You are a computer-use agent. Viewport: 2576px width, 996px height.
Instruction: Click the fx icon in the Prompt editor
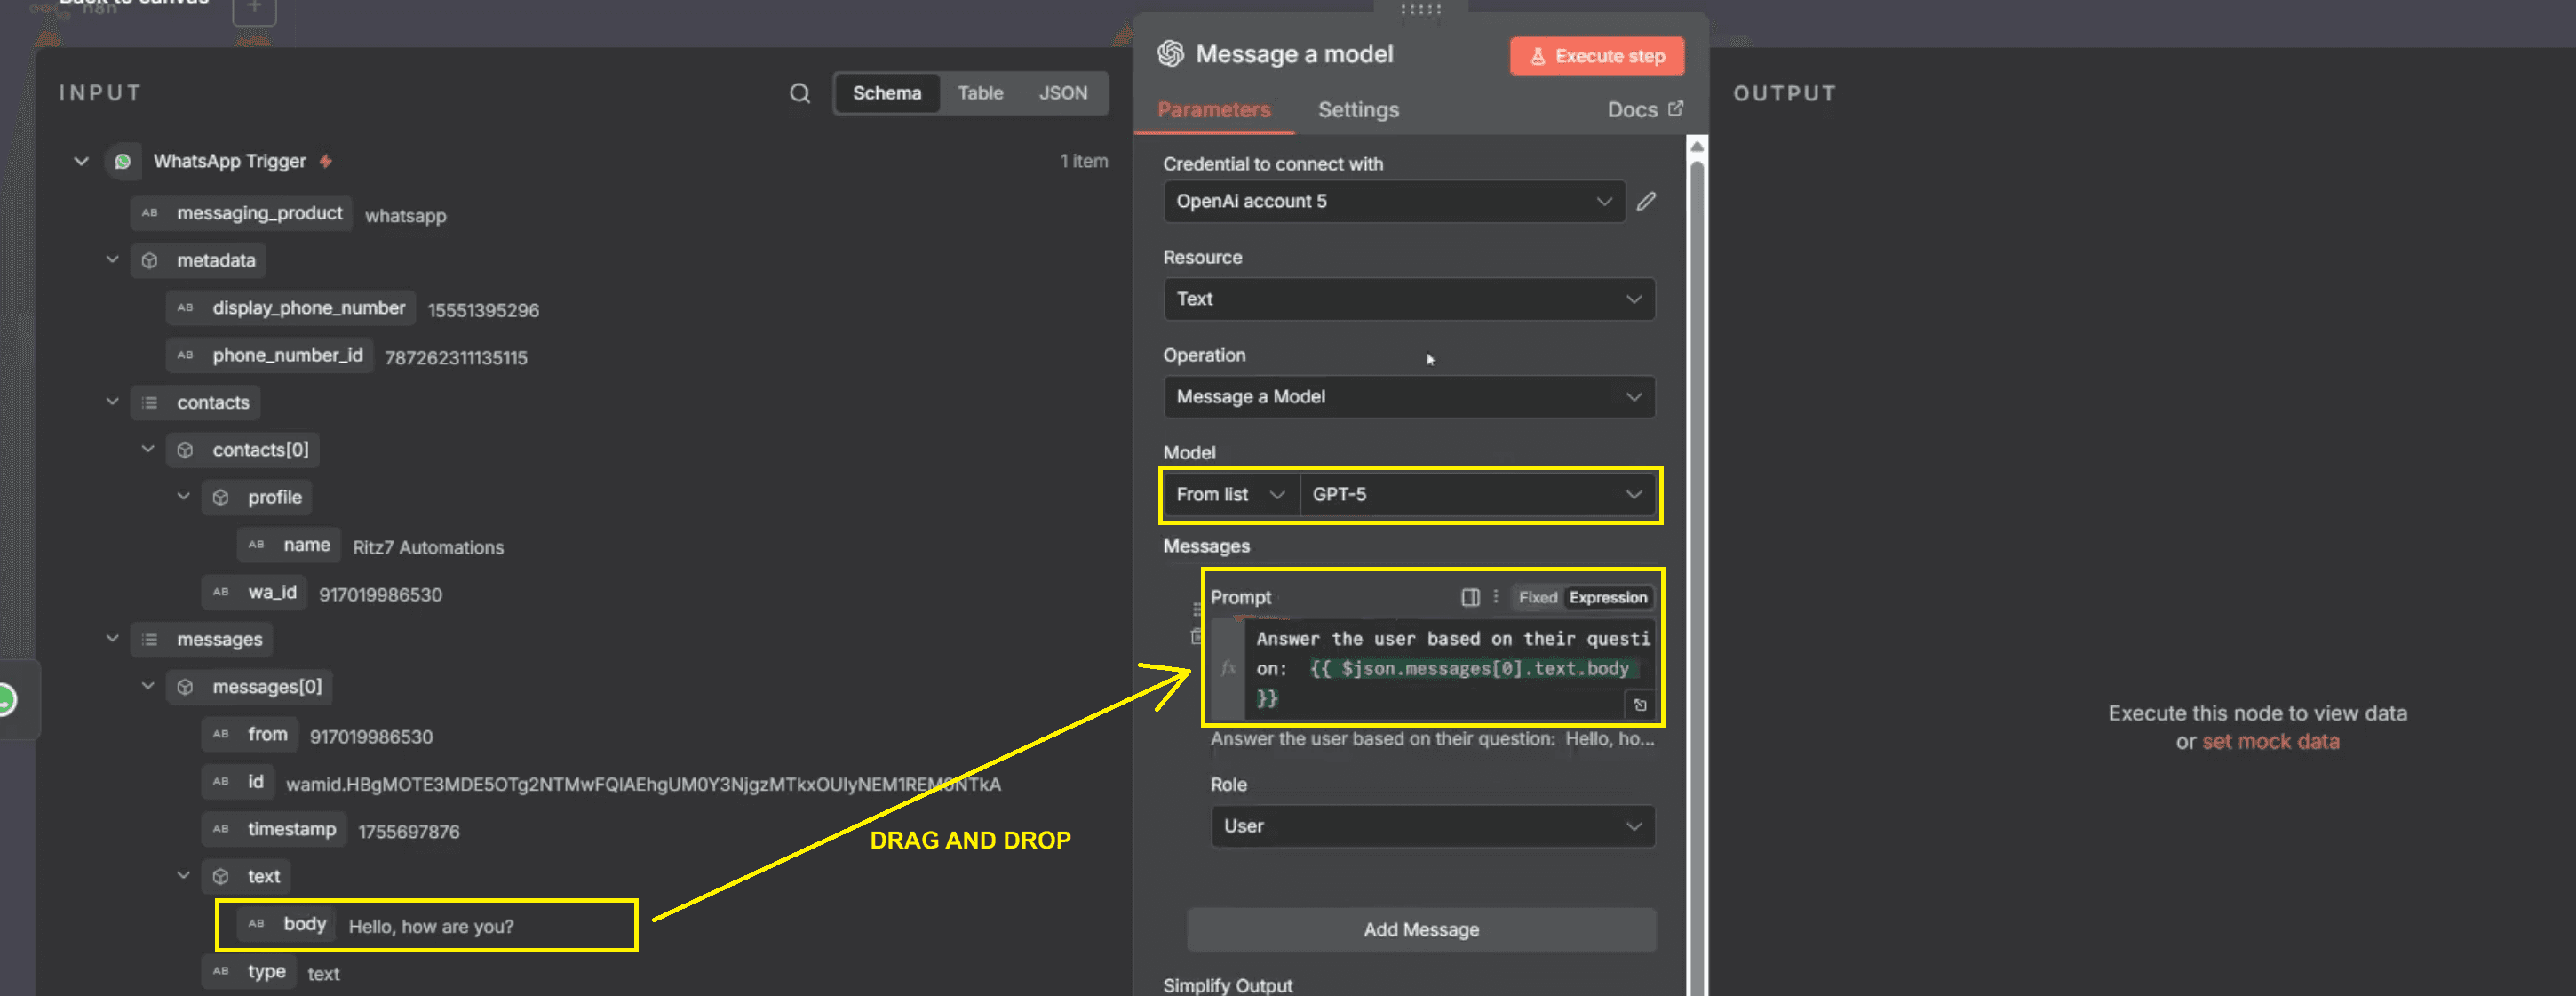coord(1228,669)
